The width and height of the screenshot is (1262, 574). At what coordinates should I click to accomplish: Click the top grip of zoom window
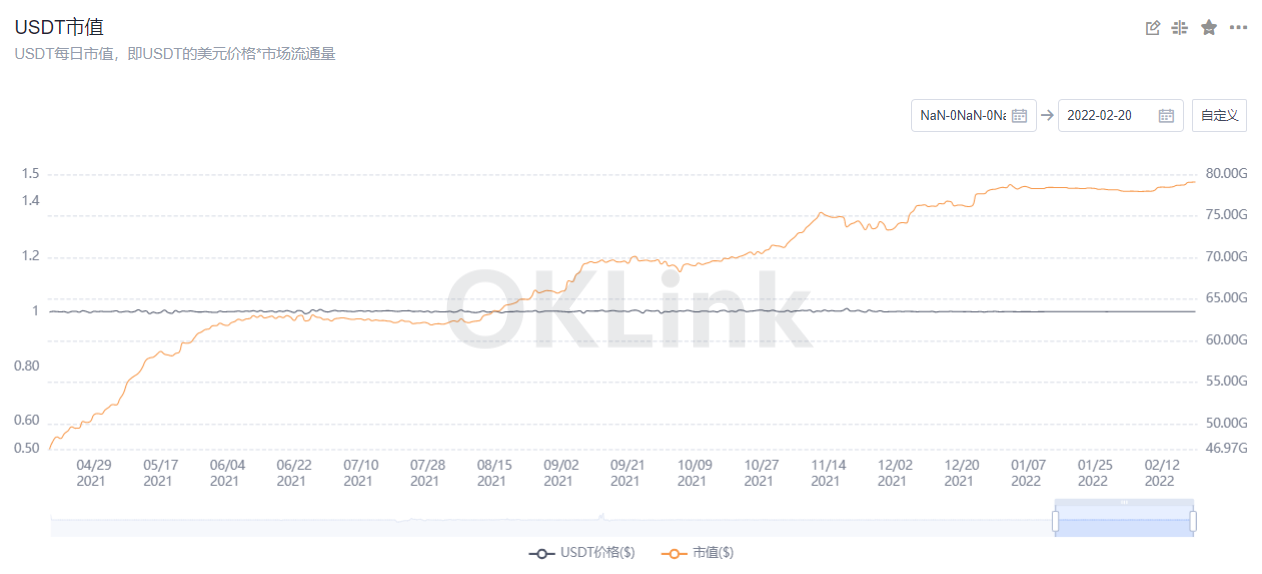coord(1124,502)
